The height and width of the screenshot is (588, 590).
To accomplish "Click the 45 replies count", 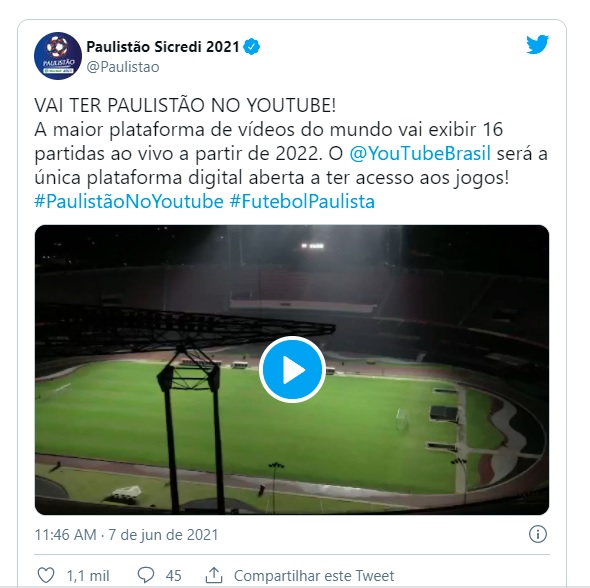I will point(173,576).
